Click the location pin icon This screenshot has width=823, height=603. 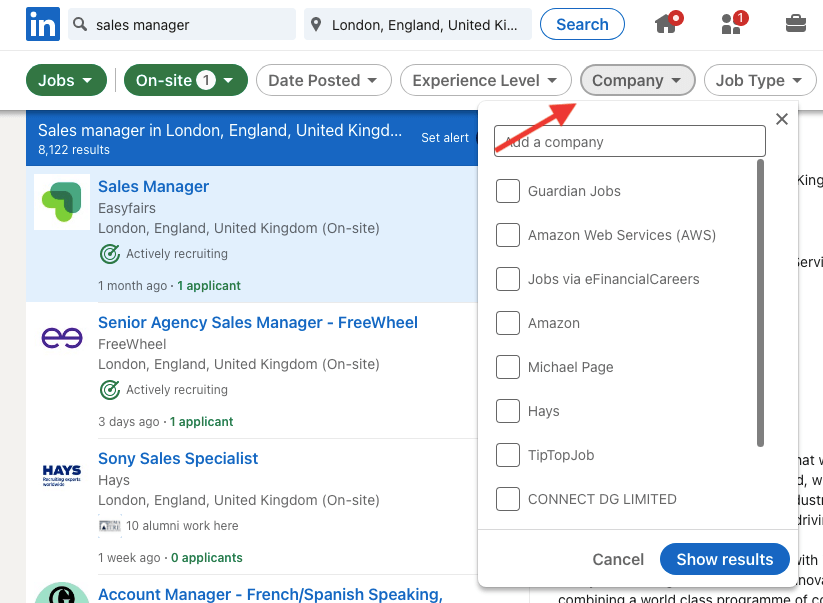pyautogui.click(x=316, y=24)
